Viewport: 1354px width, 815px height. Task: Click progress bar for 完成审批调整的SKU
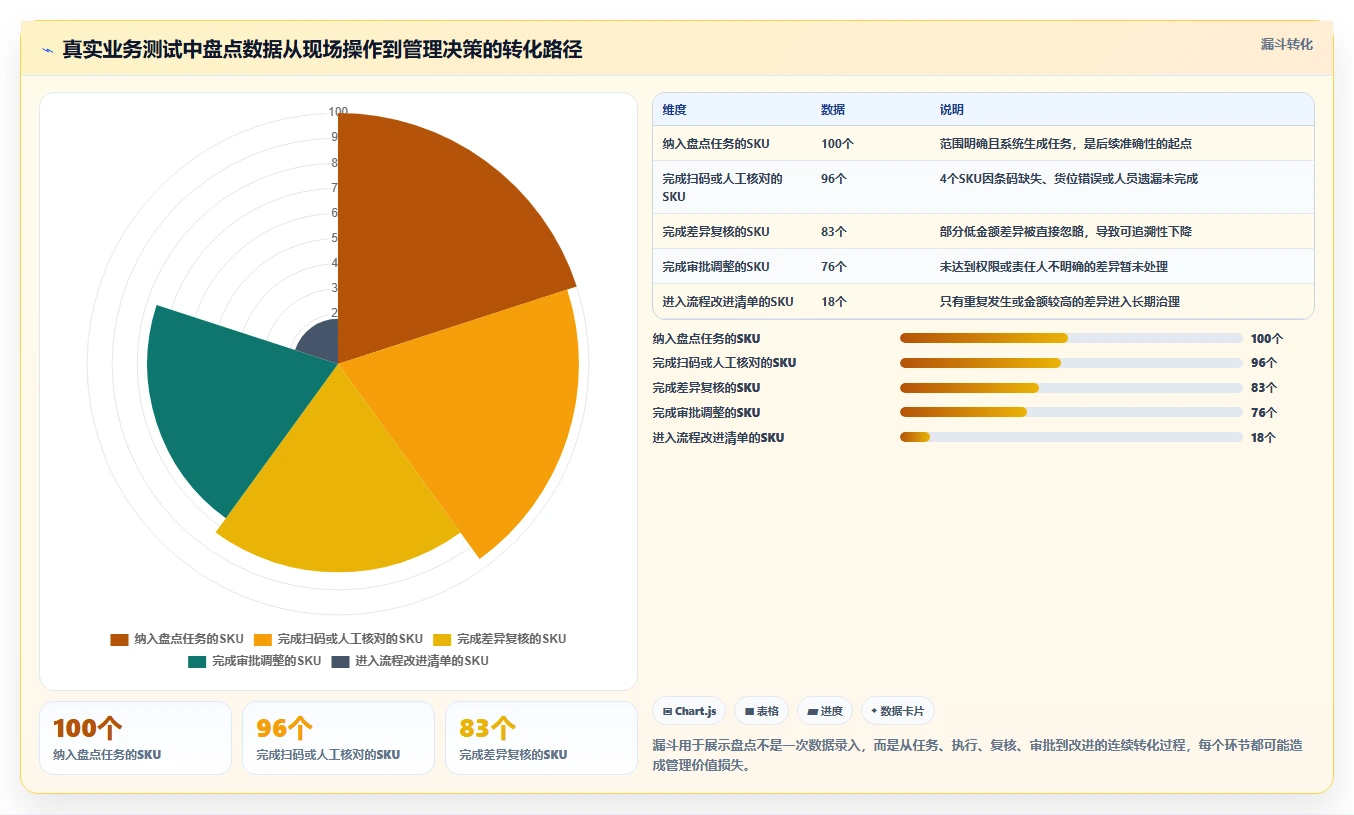coord(1071,412)
